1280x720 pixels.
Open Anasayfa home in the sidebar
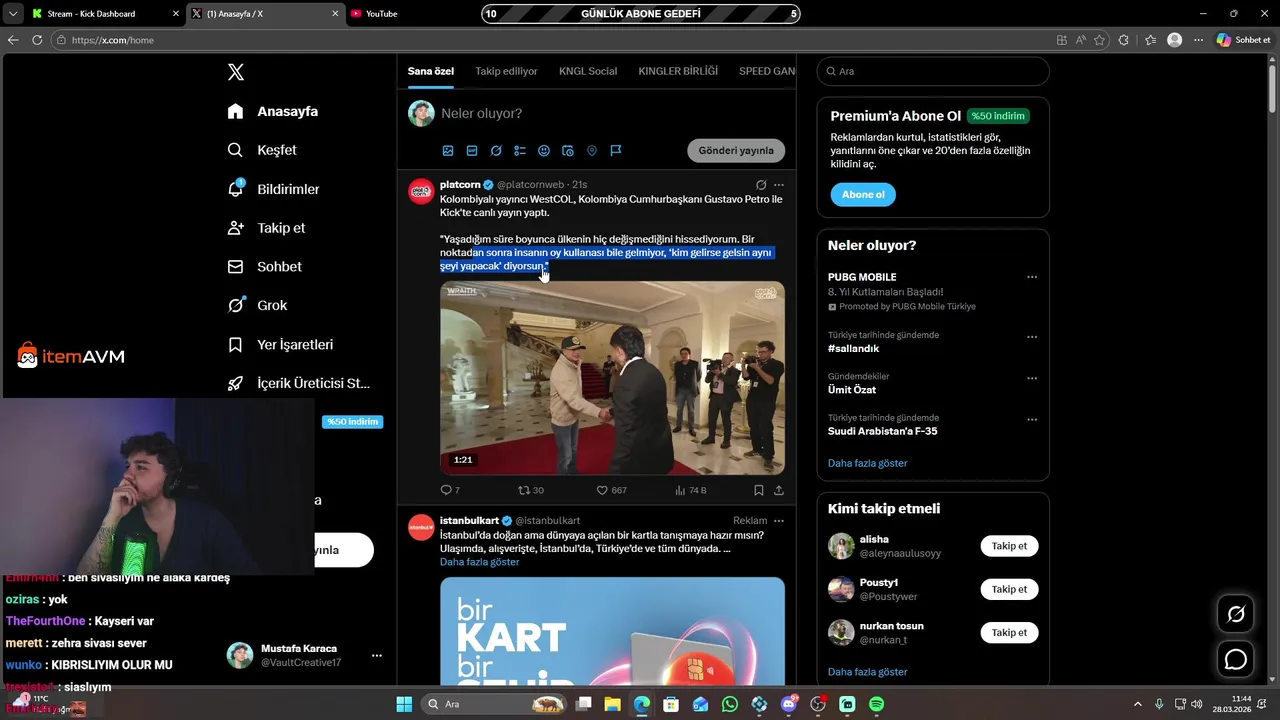273,111
